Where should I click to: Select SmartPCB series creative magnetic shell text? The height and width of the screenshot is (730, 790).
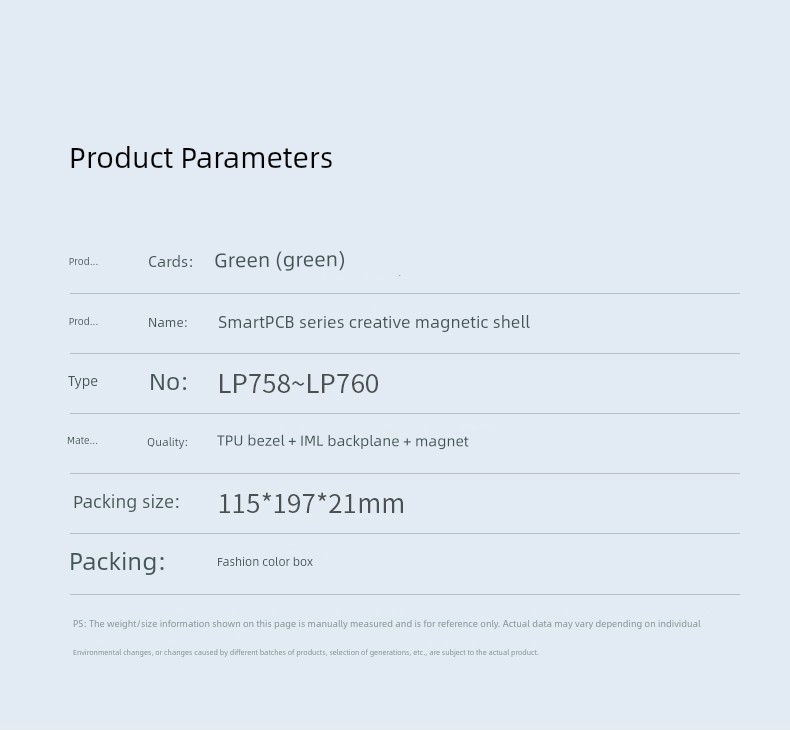374,322
